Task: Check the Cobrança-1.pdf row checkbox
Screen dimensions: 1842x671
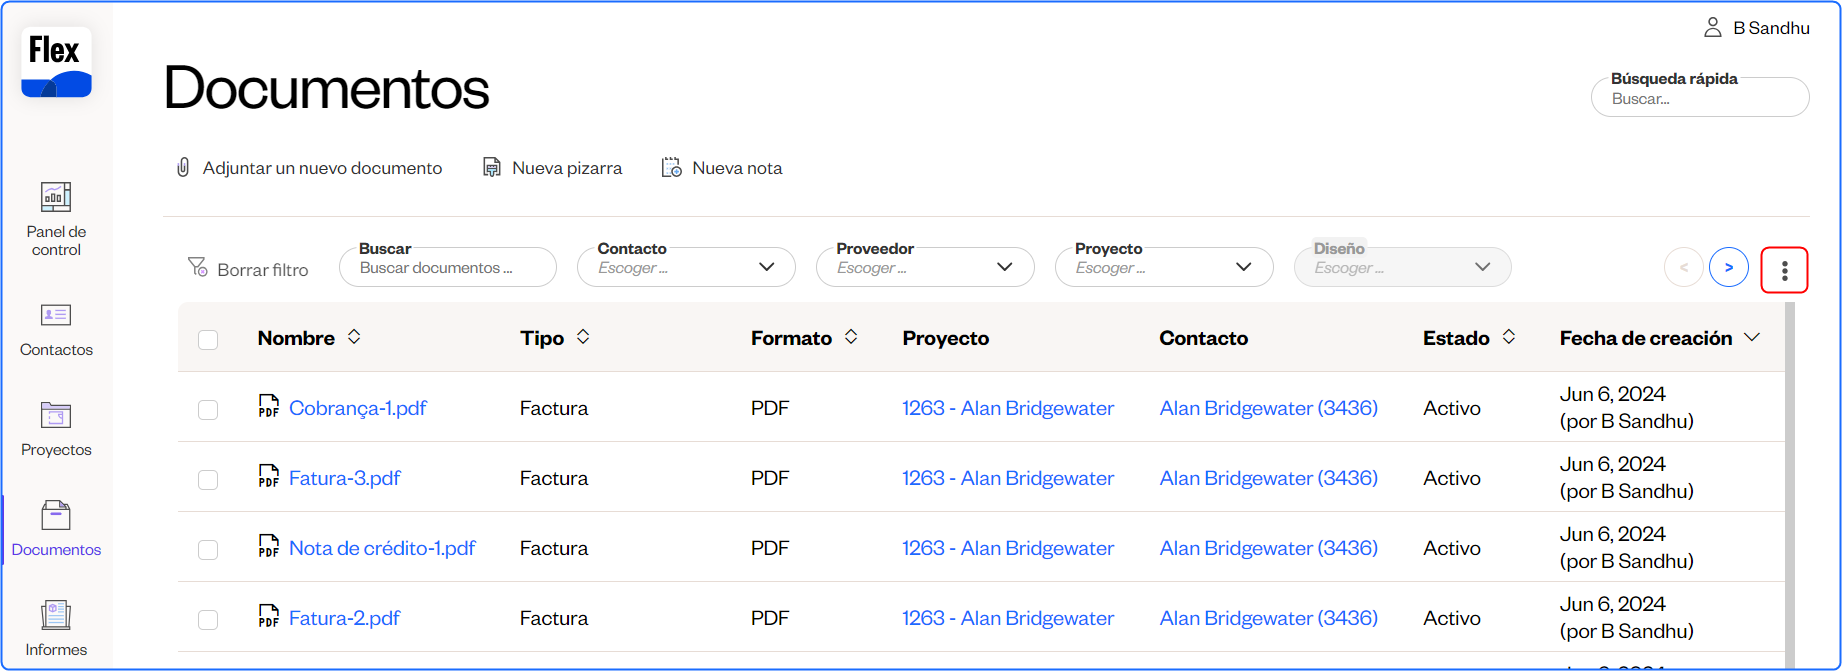Action: click(x=208, y=410)
